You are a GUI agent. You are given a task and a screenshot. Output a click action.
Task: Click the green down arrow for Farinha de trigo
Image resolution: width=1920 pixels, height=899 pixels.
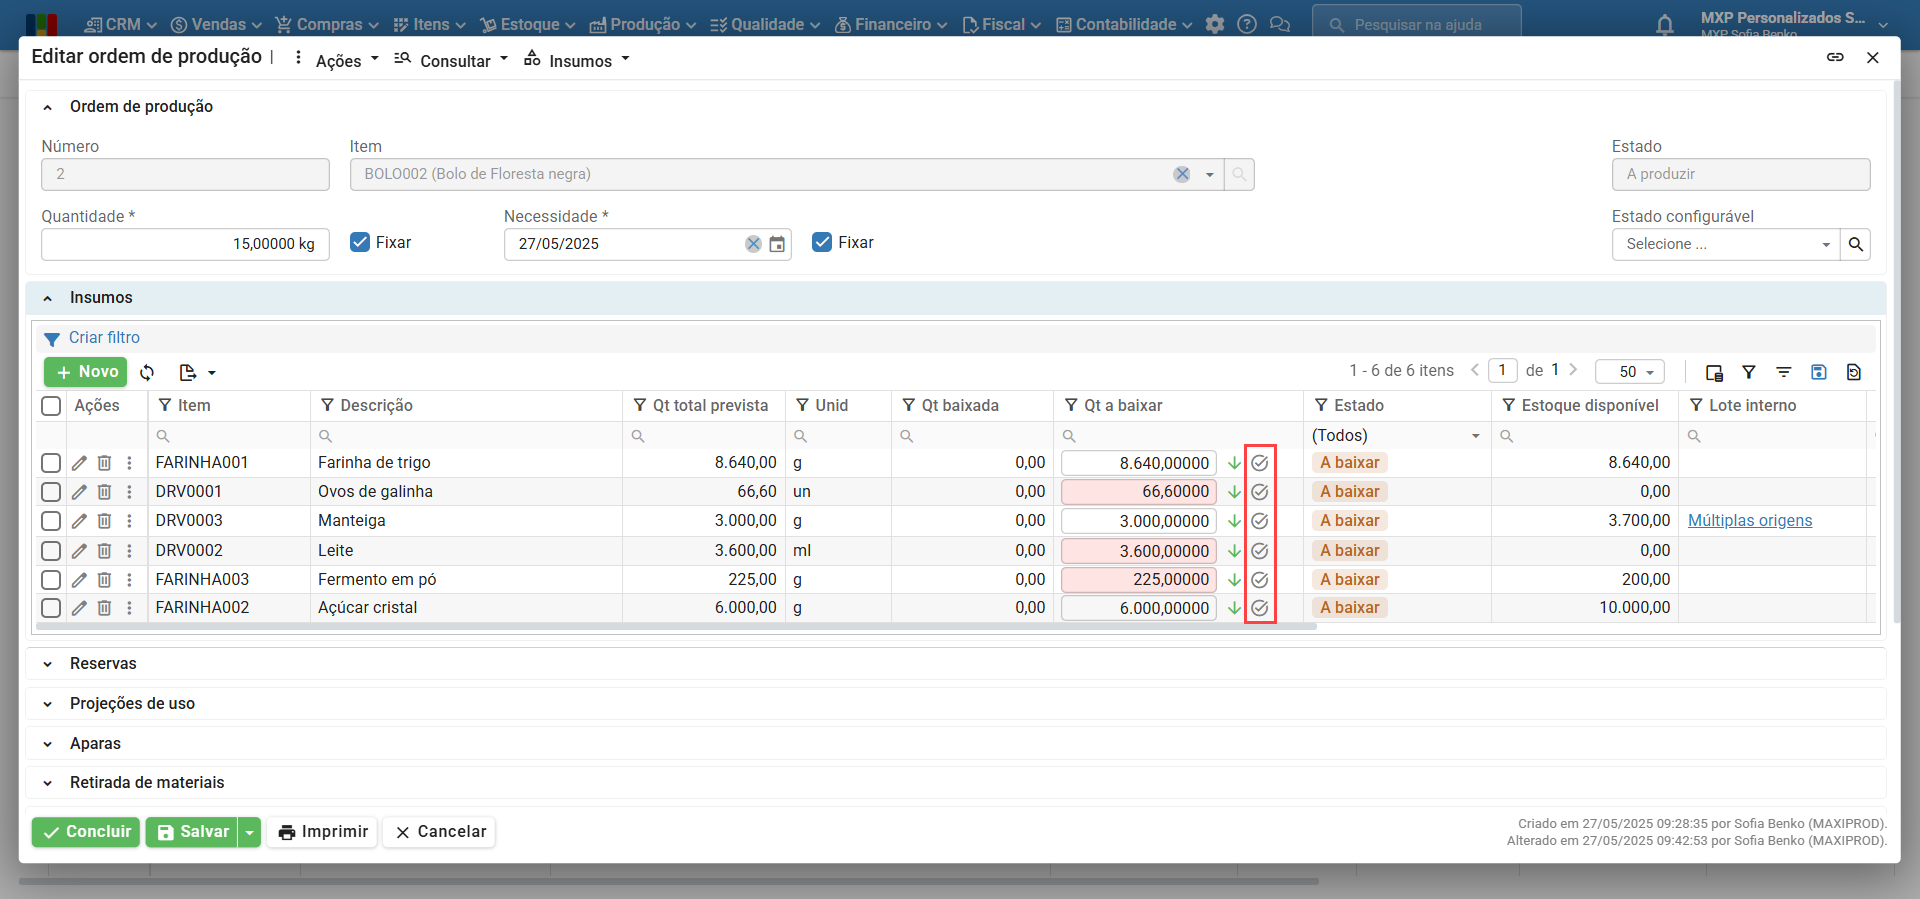pyautogui.click(x=1234, y=463)
